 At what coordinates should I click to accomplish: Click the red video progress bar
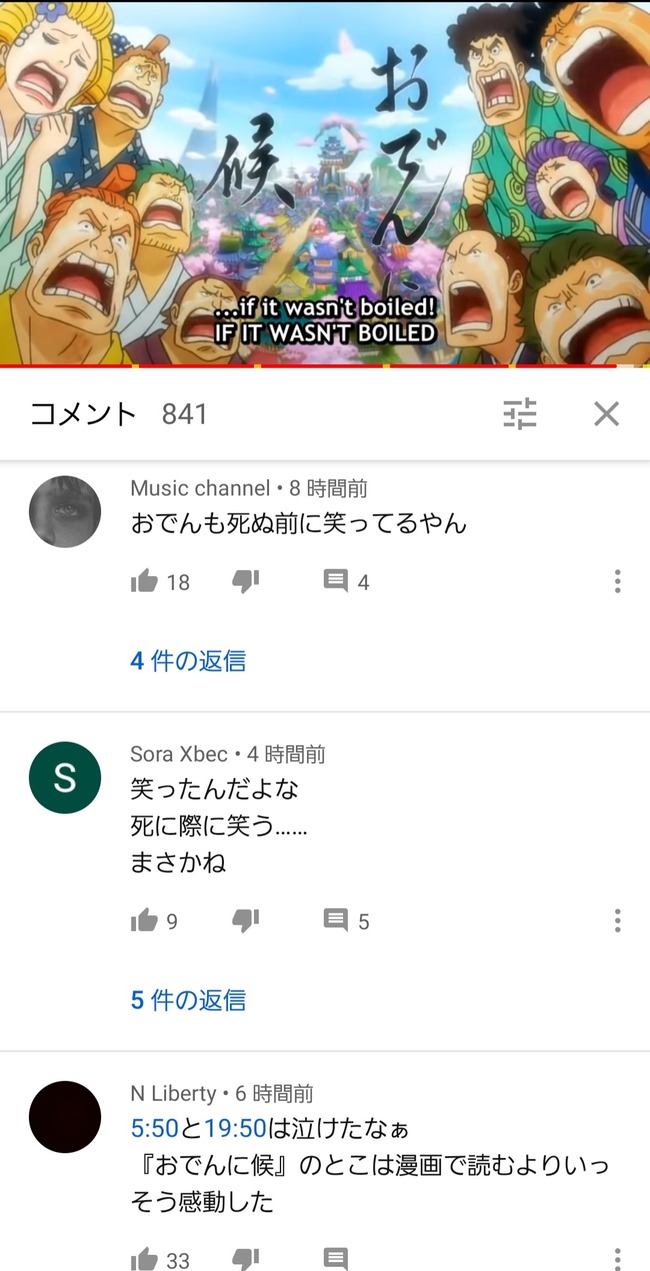tap(325, 366)
